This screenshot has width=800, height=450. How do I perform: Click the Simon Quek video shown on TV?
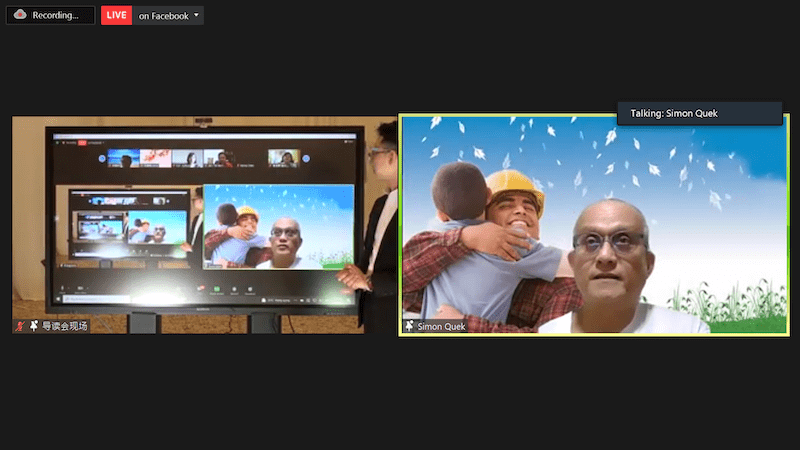point(277,227)
